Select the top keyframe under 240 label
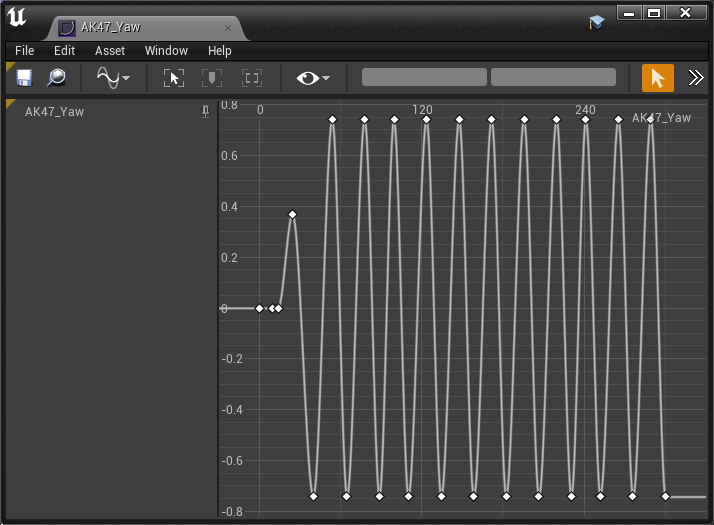The image size is (714, 525). pos(585,119)
